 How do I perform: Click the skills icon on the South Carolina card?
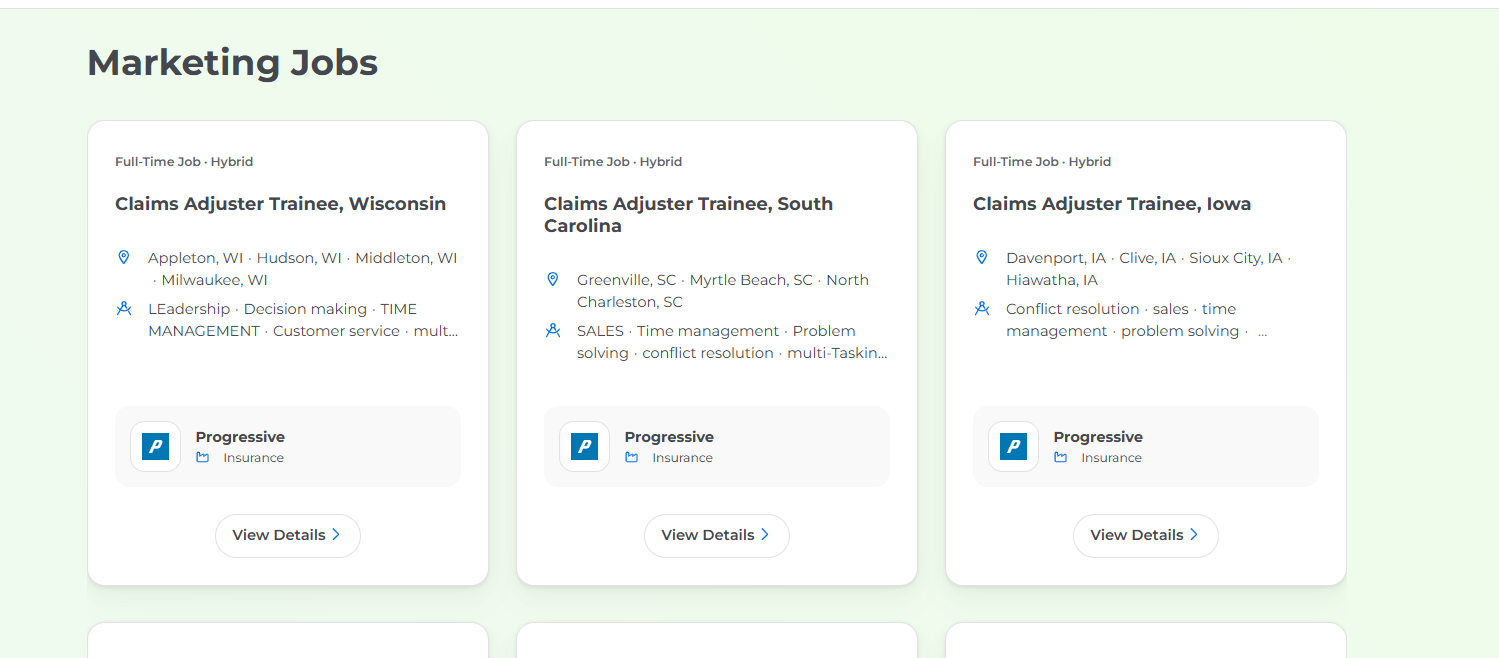pyautogui.click(x=553, y=331)
